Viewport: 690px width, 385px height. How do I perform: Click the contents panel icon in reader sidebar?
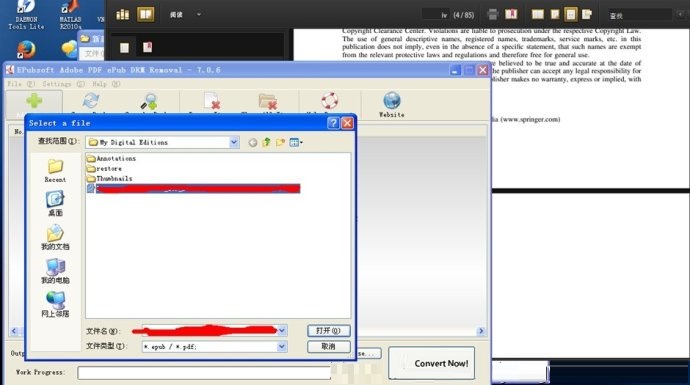(x=125, y=48)
